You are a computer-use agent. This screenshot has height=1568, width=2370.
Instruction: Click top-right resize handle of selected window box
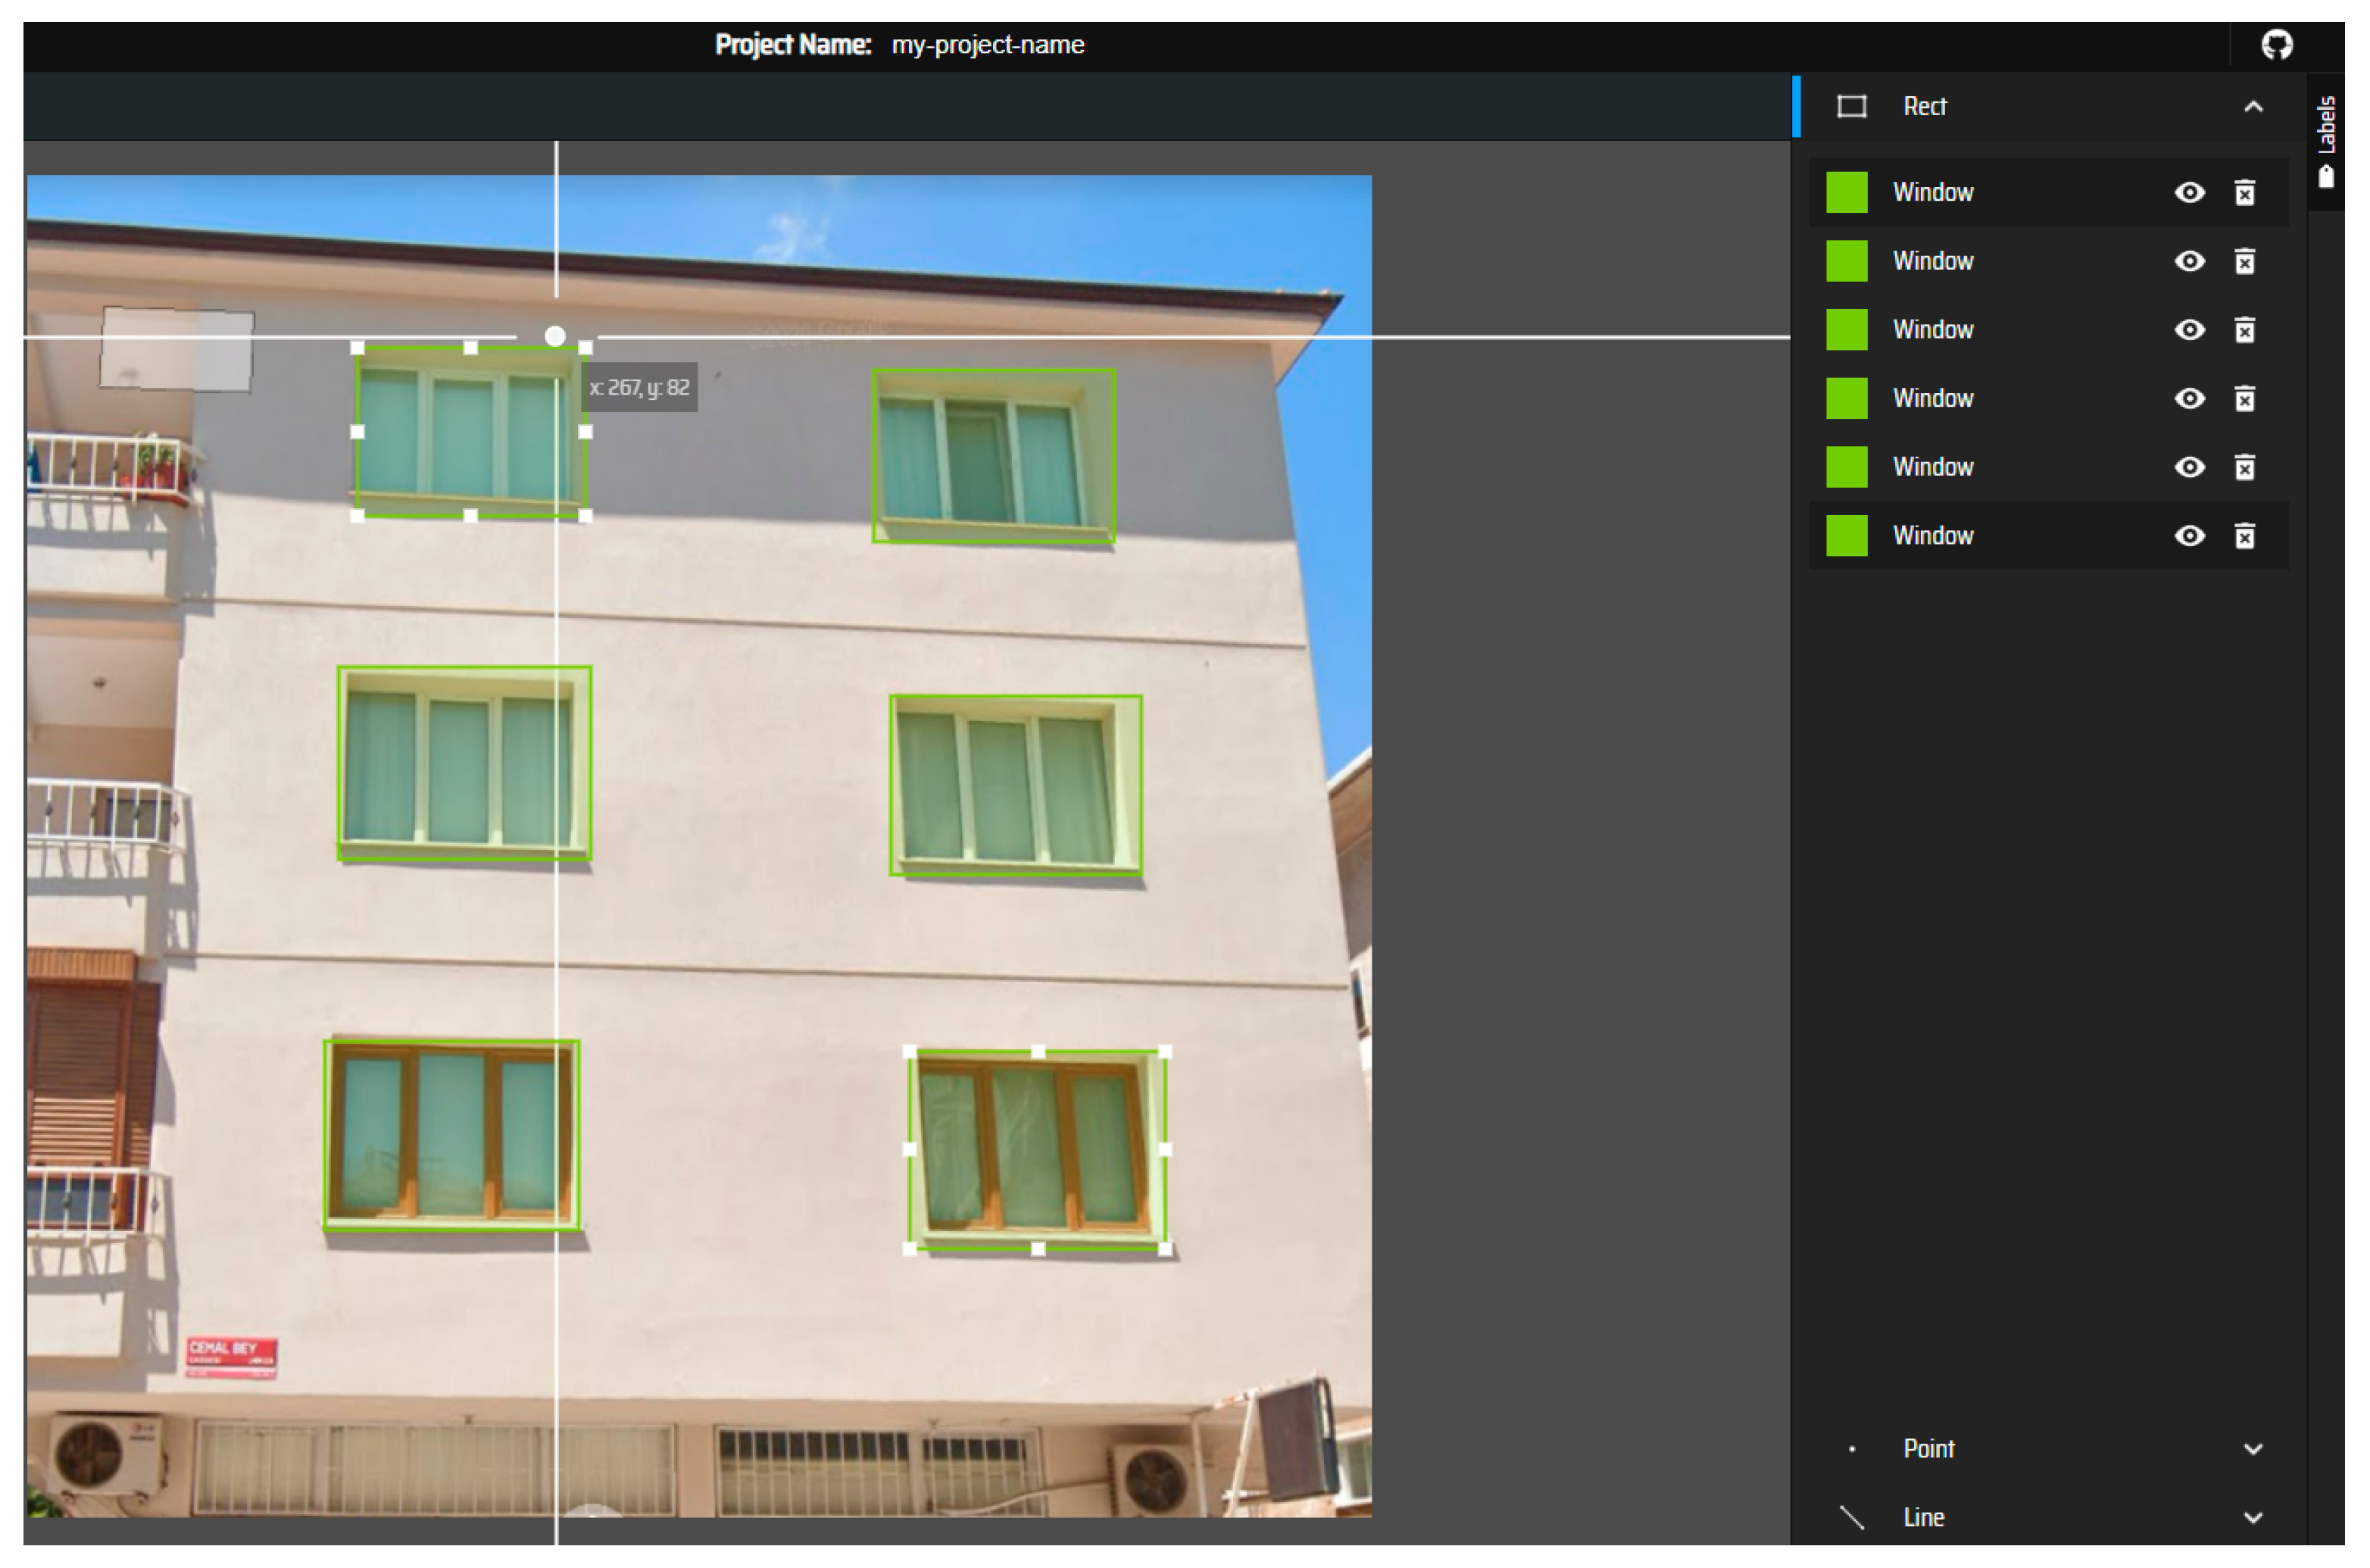coord(585,348)
